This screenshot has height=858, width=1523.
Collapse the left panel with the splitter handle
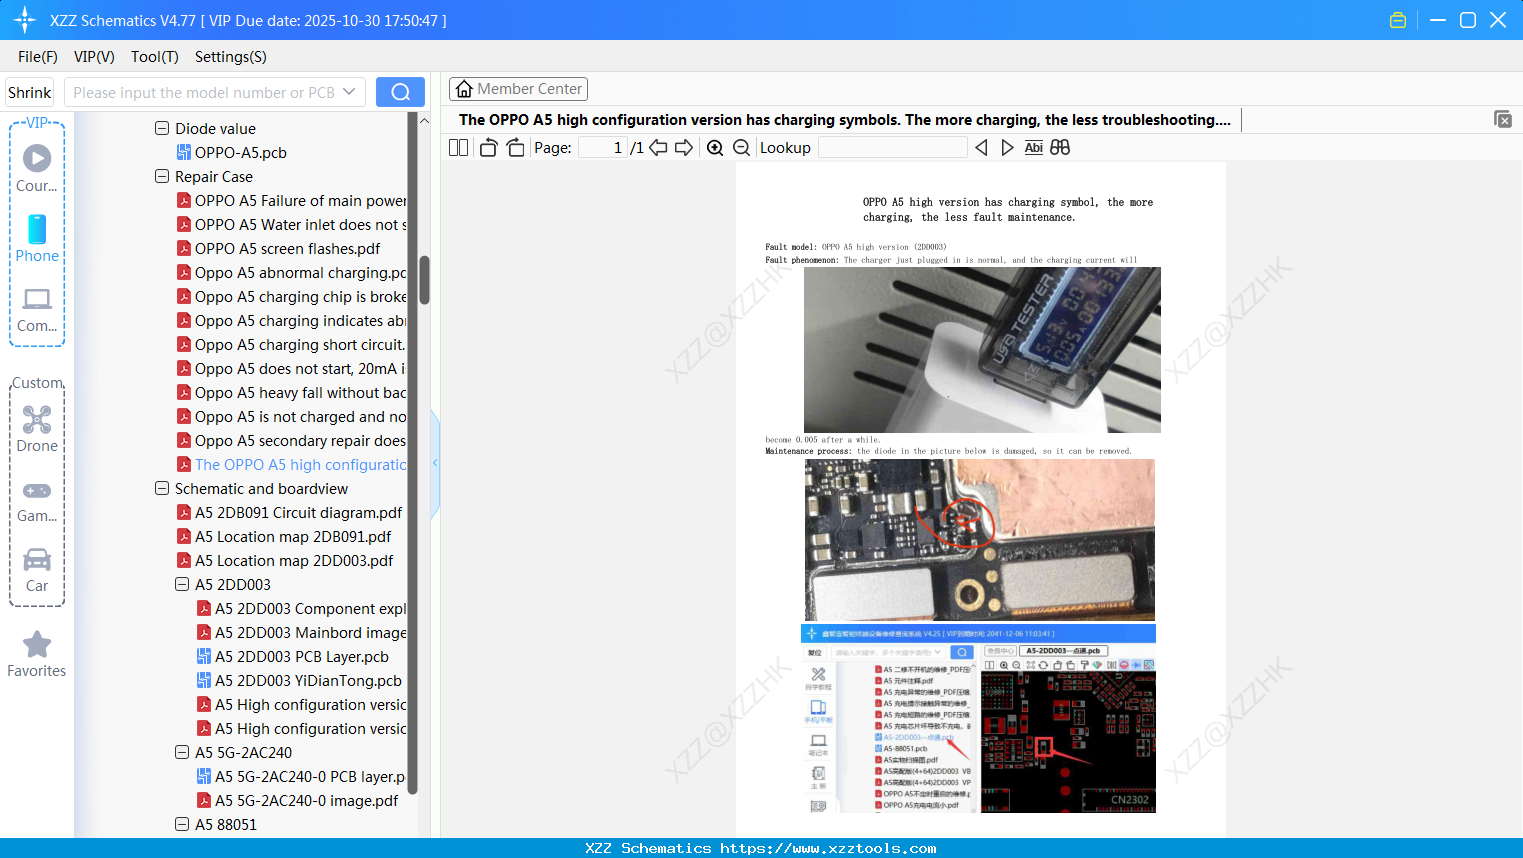click(435, 463)
